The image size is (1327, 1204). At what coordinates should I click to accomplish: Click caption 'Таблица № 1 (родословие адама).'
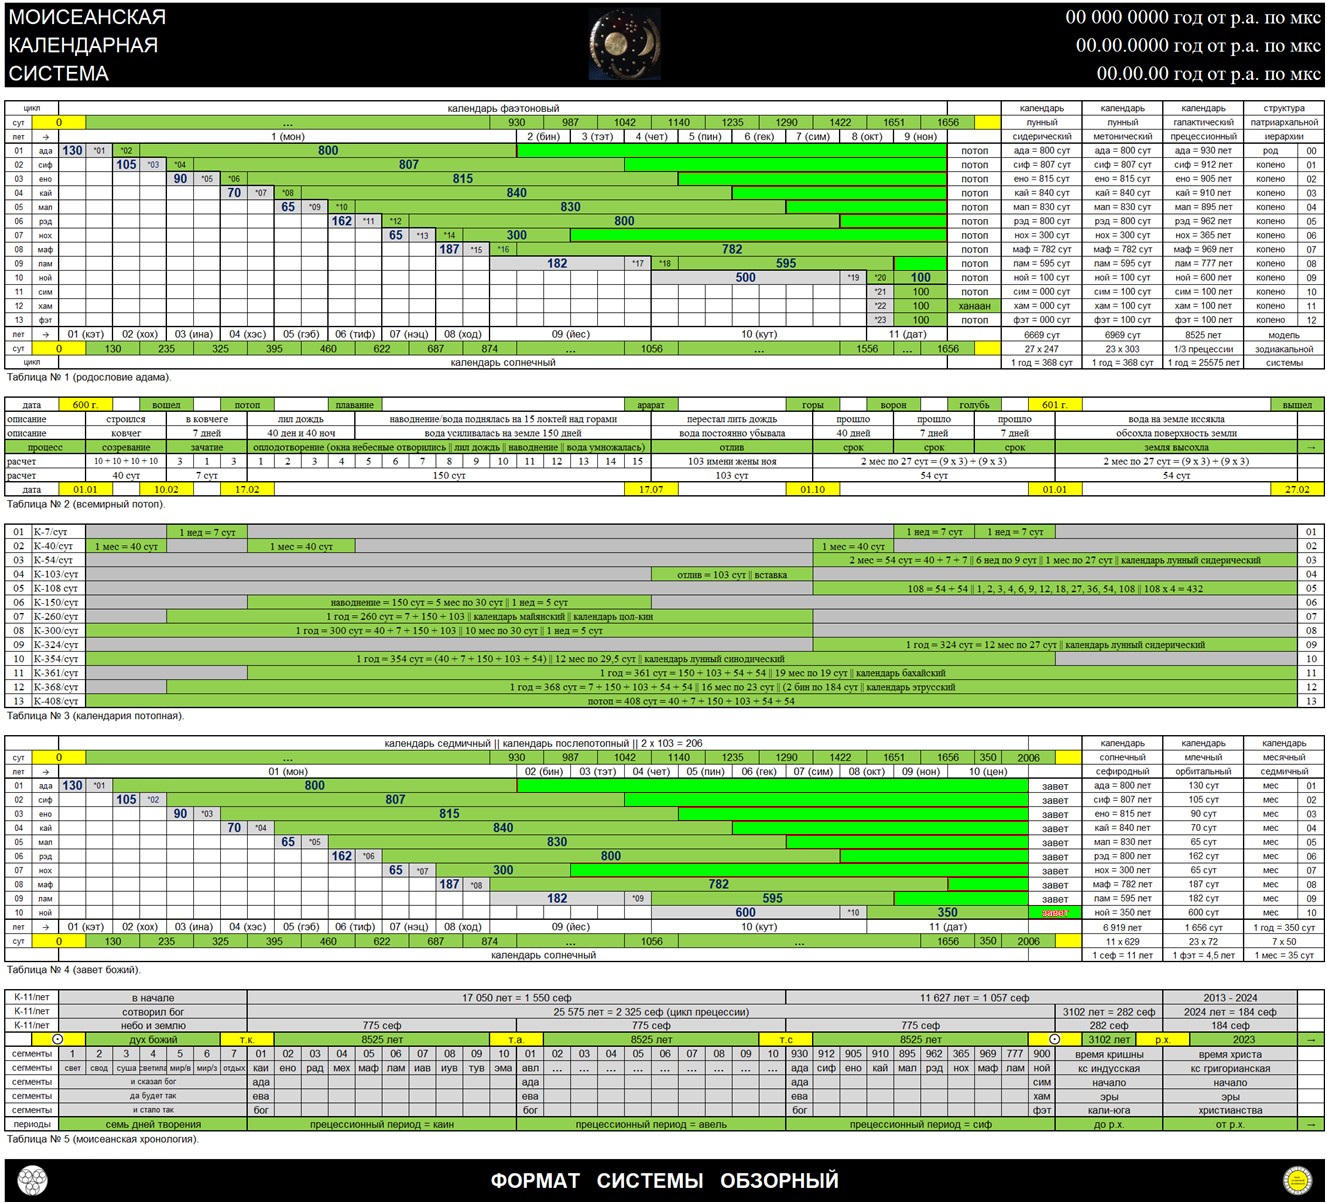coord(89,377)
